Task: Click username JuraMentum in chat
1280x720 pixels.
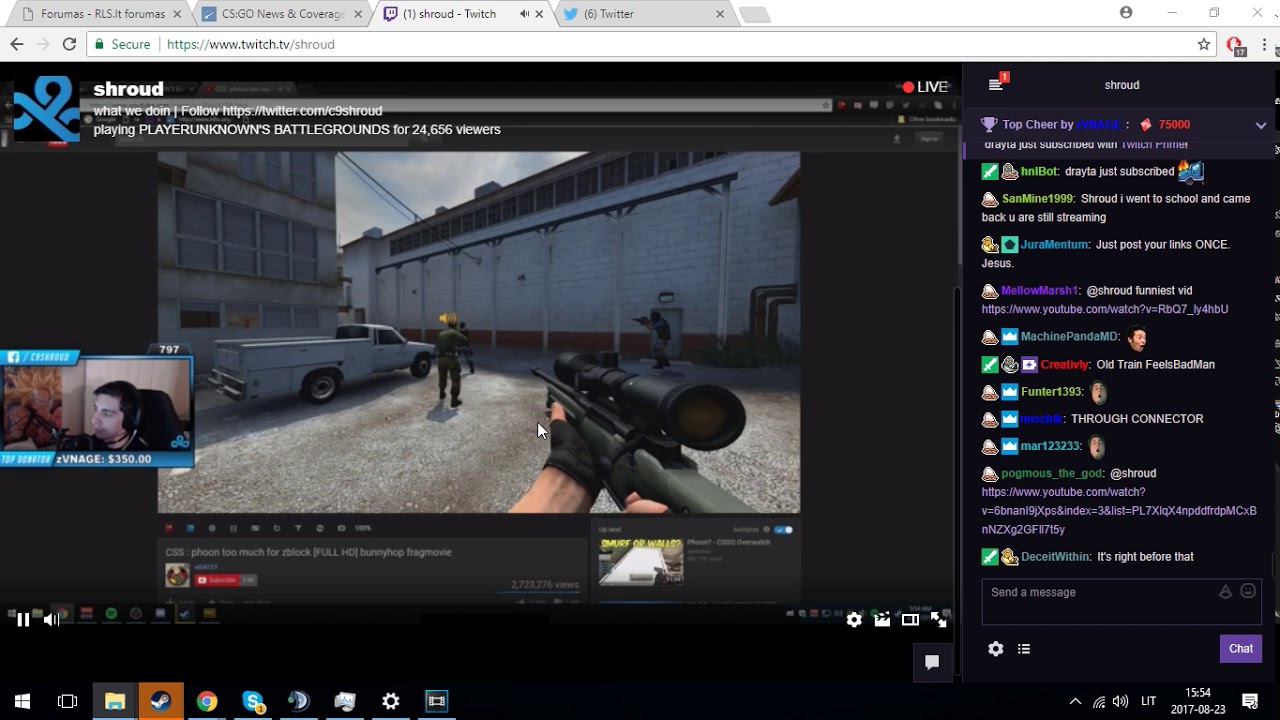Action: 1055,245
